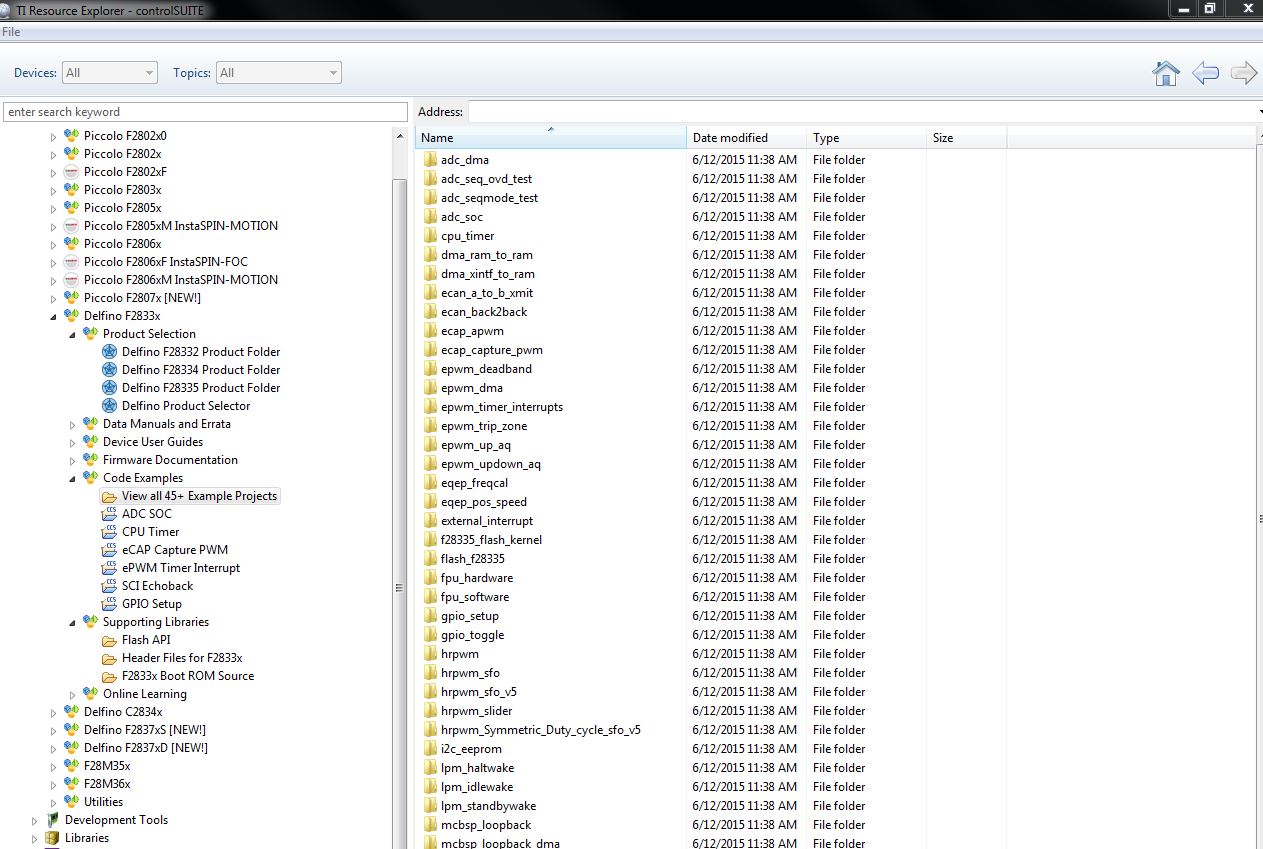Image resolution: width=1263 pixels, height=849 pixels.
Task: Sort by the Name column header
Action: click(551, 138)
